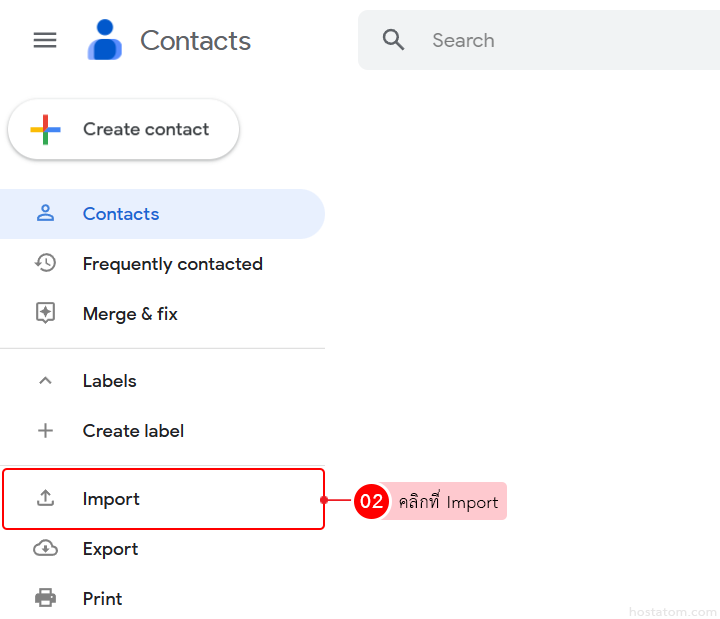Image resolution: width=720 pixels, height=619 pixels.
Task: Click the Merge & fix sparkle icon
Action: pyautogui.click(x=45, y=313)
